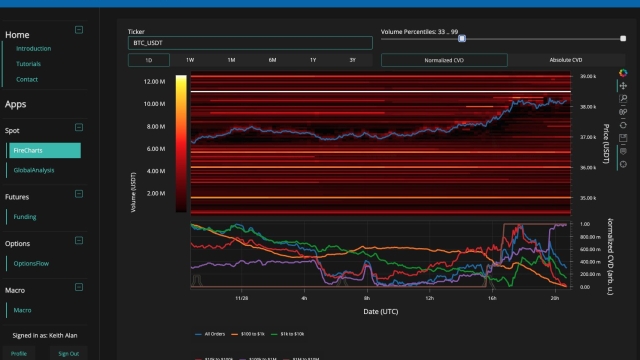Toggle $1k to $10k series in legend
The width and height of the screenshot is (640, 360).
[x=287, y=334]
